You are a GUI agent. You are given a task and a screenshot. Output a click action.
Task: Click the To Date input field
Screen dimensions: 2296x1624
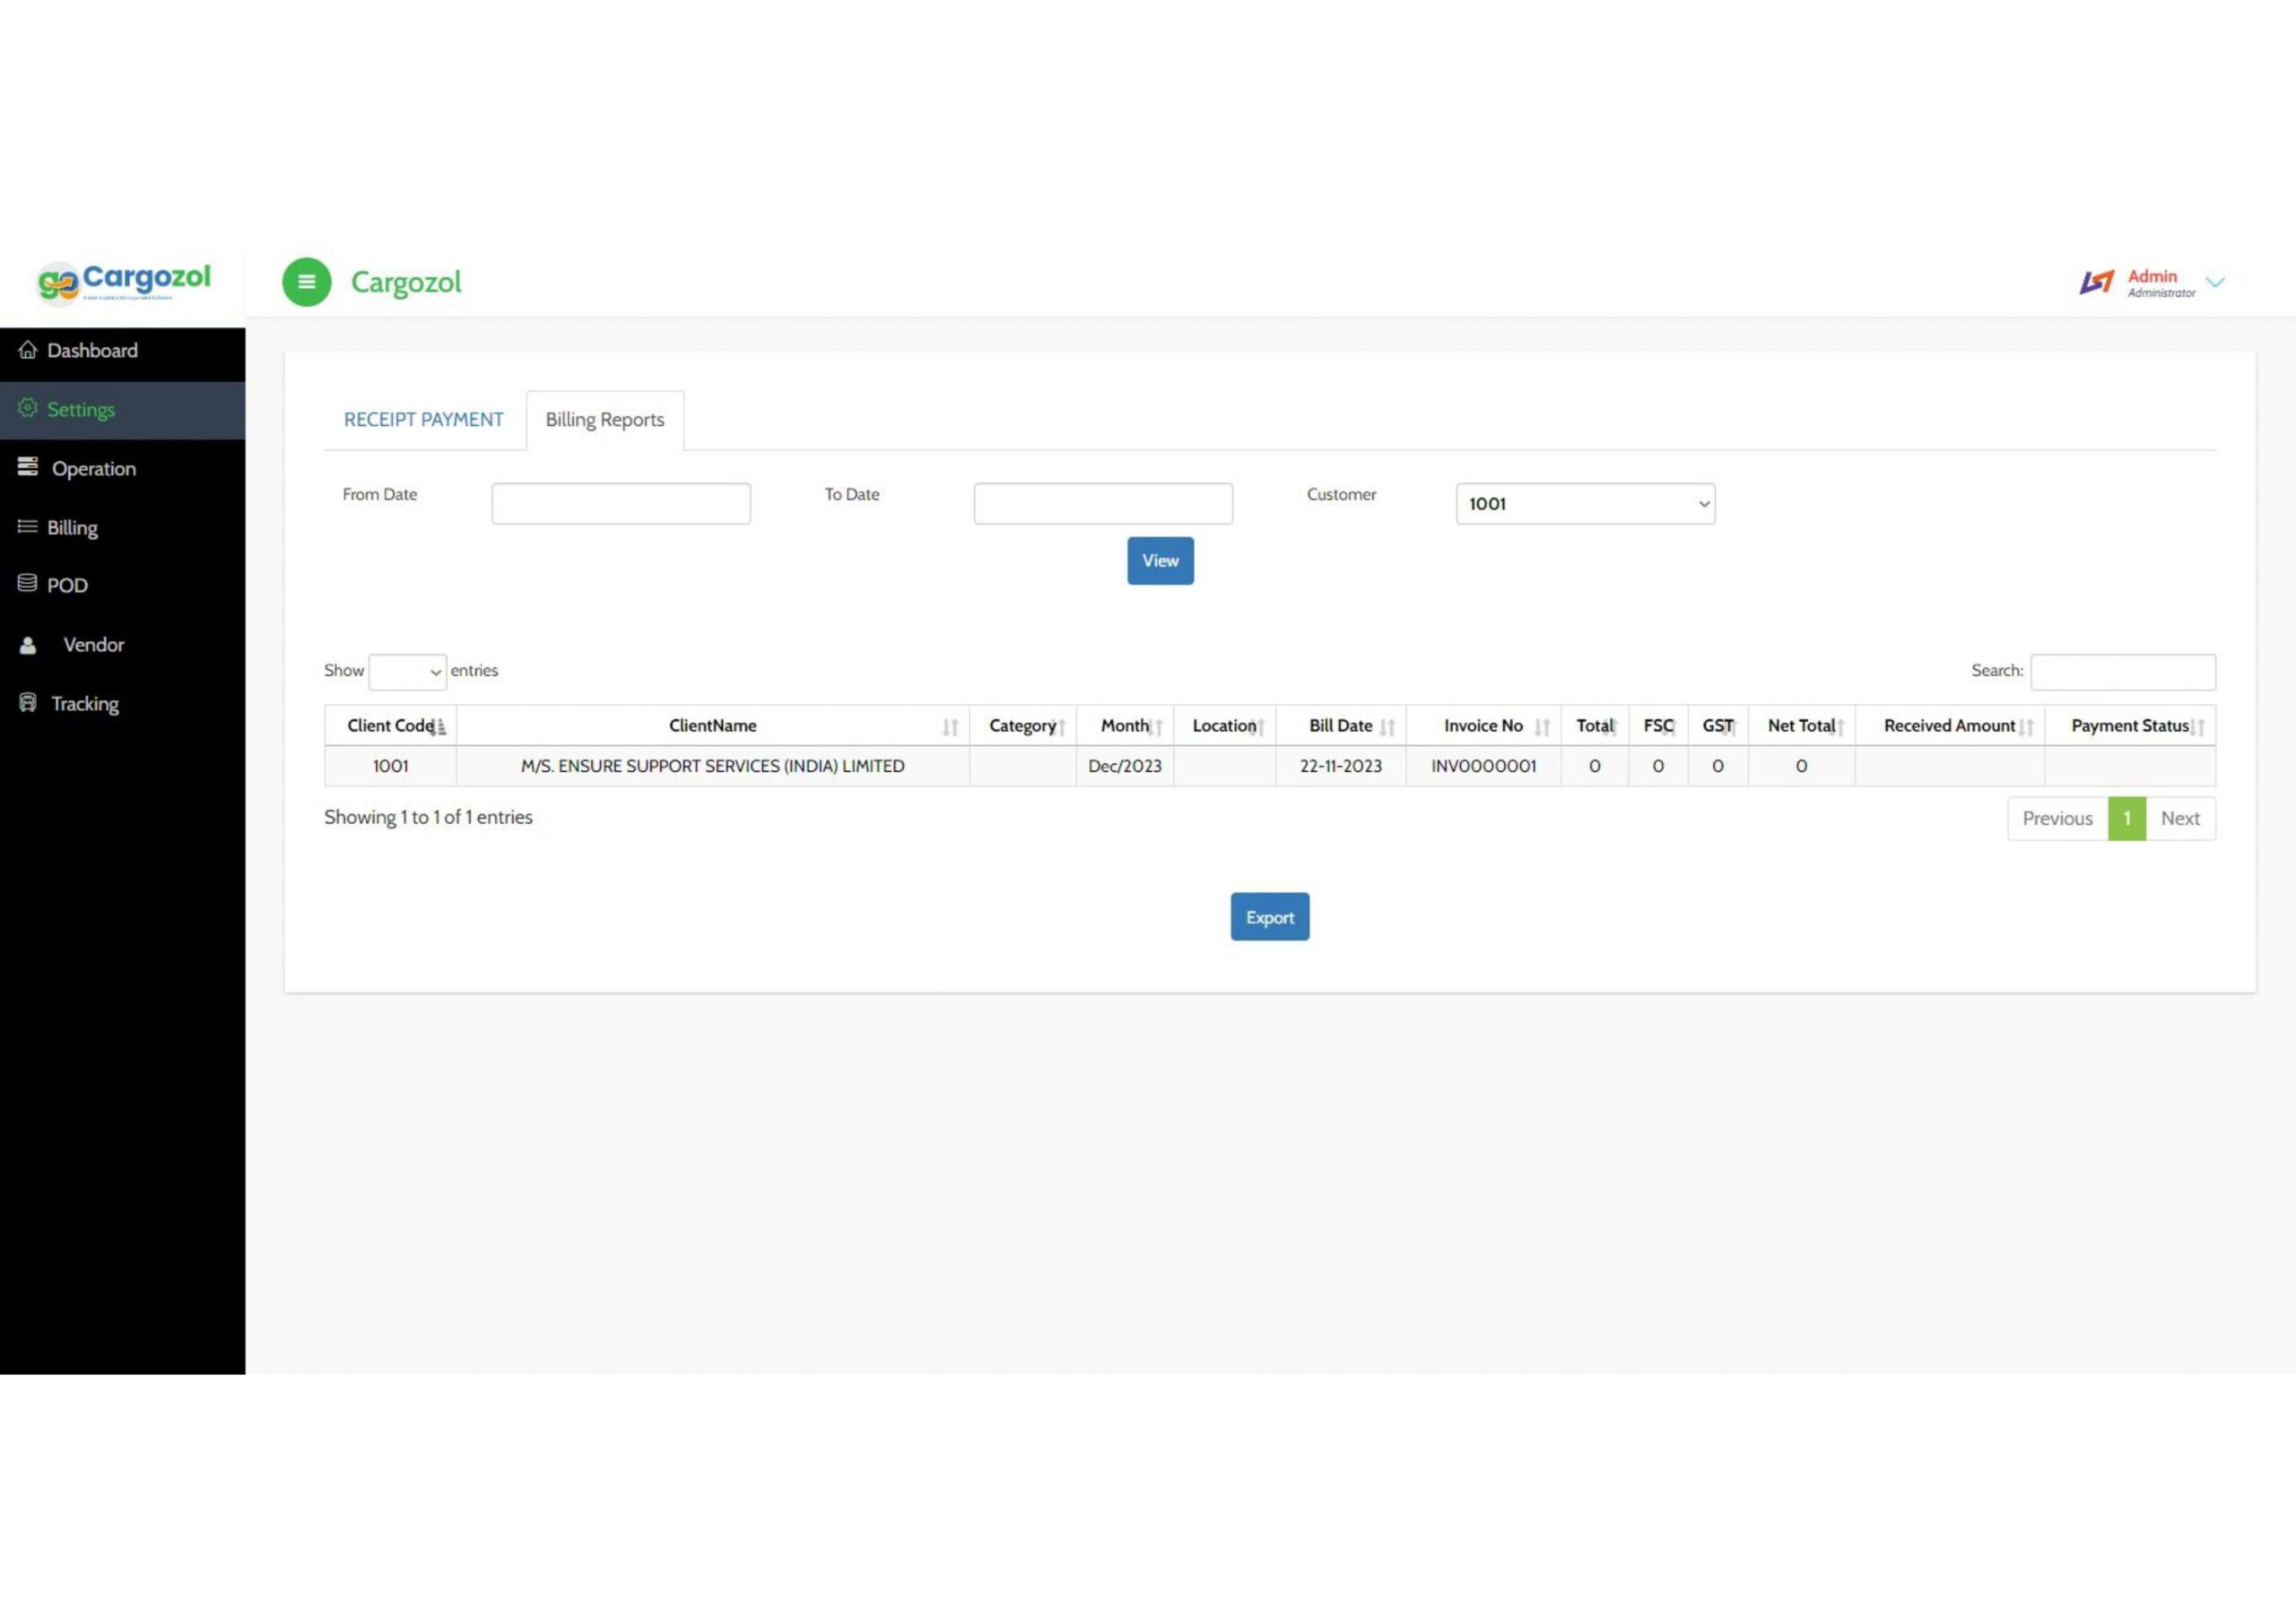(1103, 504)
